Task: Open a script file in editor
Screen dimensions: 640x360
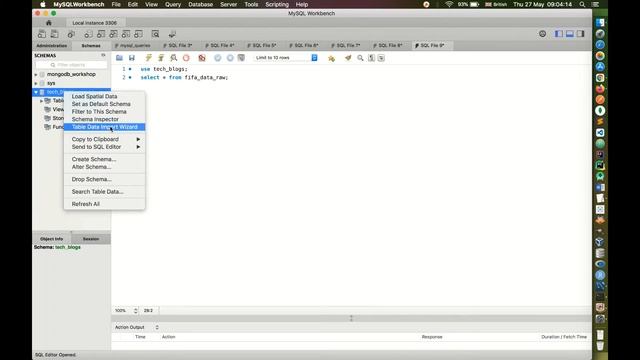Action: pos(119,58)
